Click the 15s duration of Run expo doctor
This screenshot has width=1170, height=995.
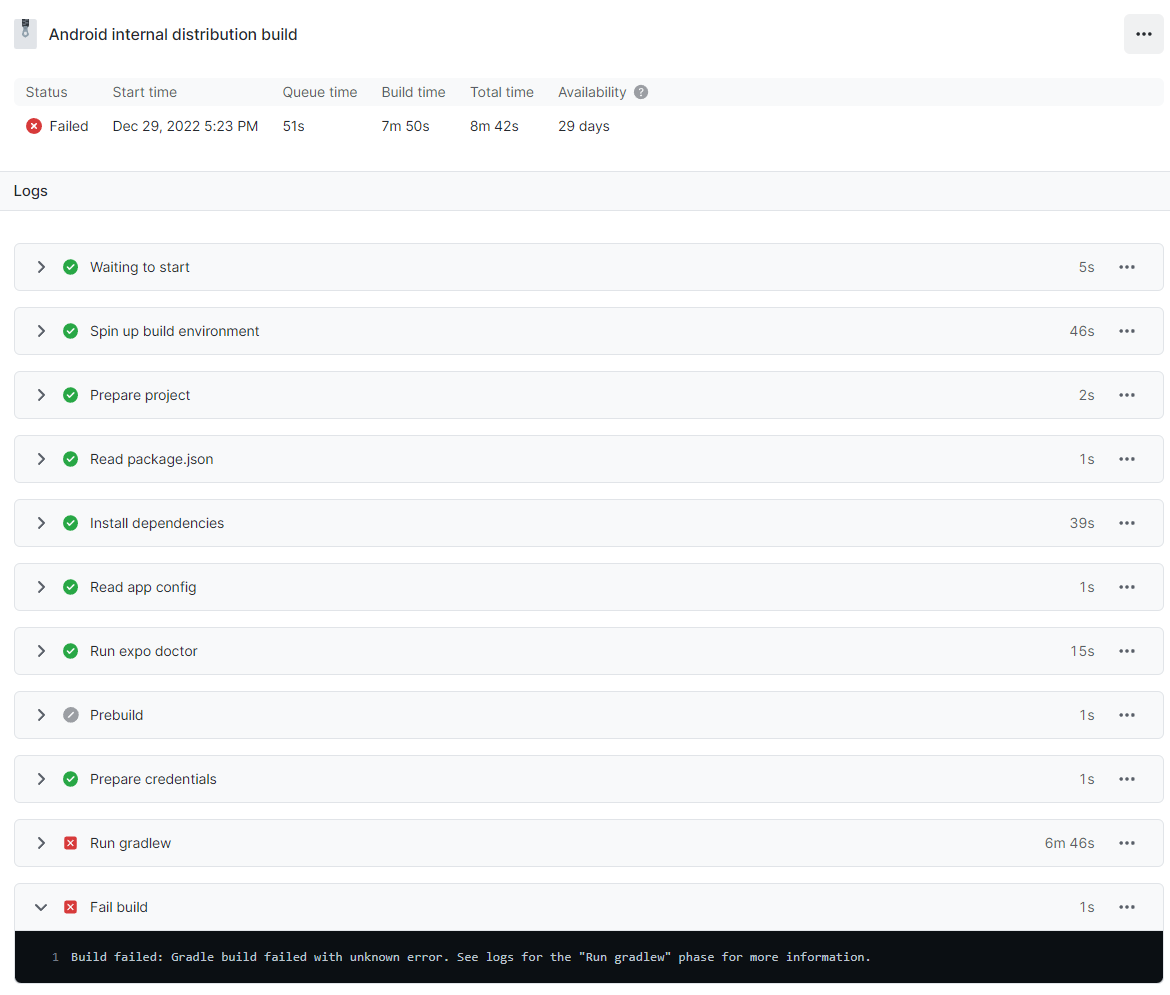pos(1082,652)
